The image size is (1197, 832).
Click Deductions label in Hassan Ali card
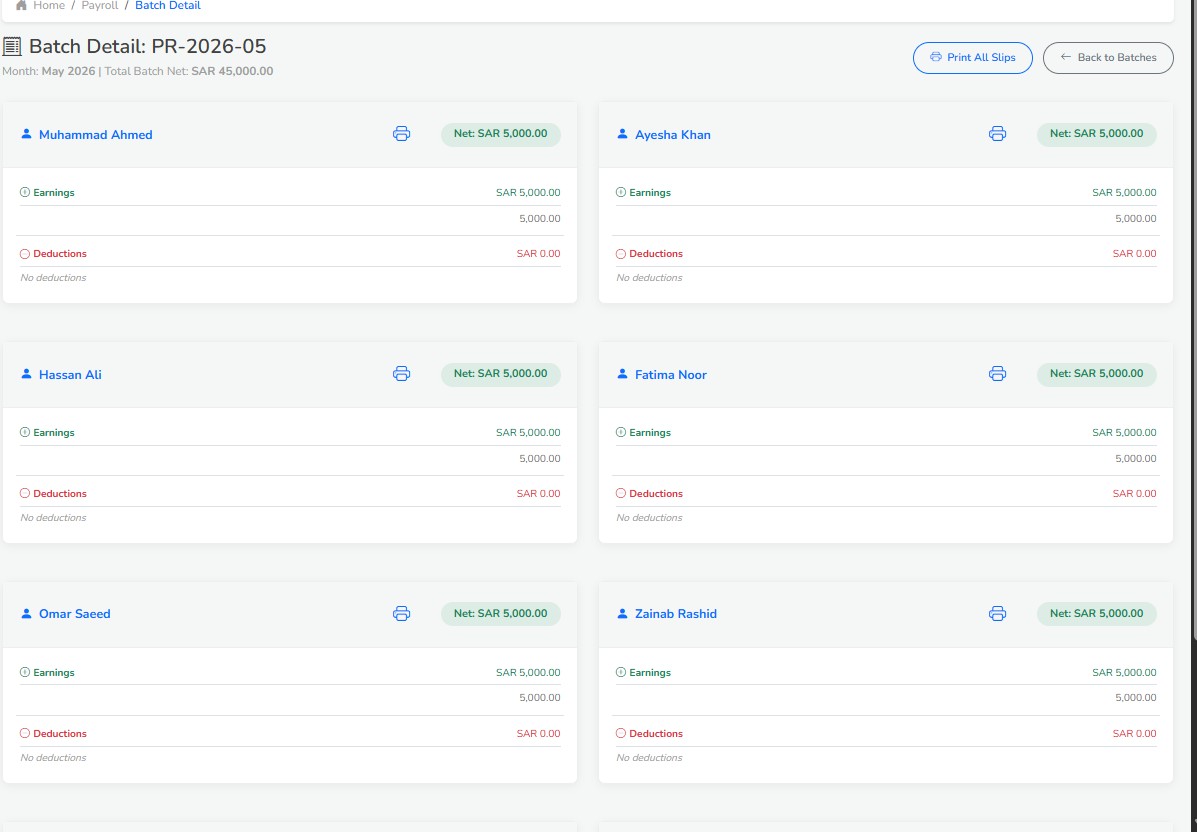60,494
